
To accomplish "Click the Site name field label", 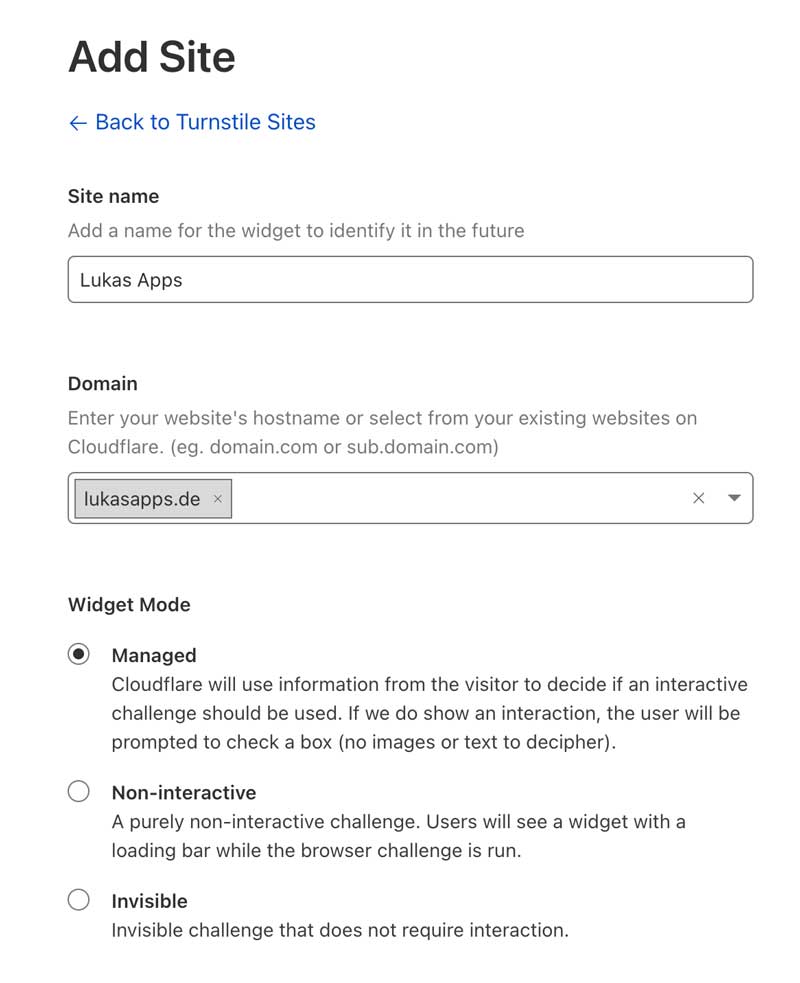I will 113,196.
